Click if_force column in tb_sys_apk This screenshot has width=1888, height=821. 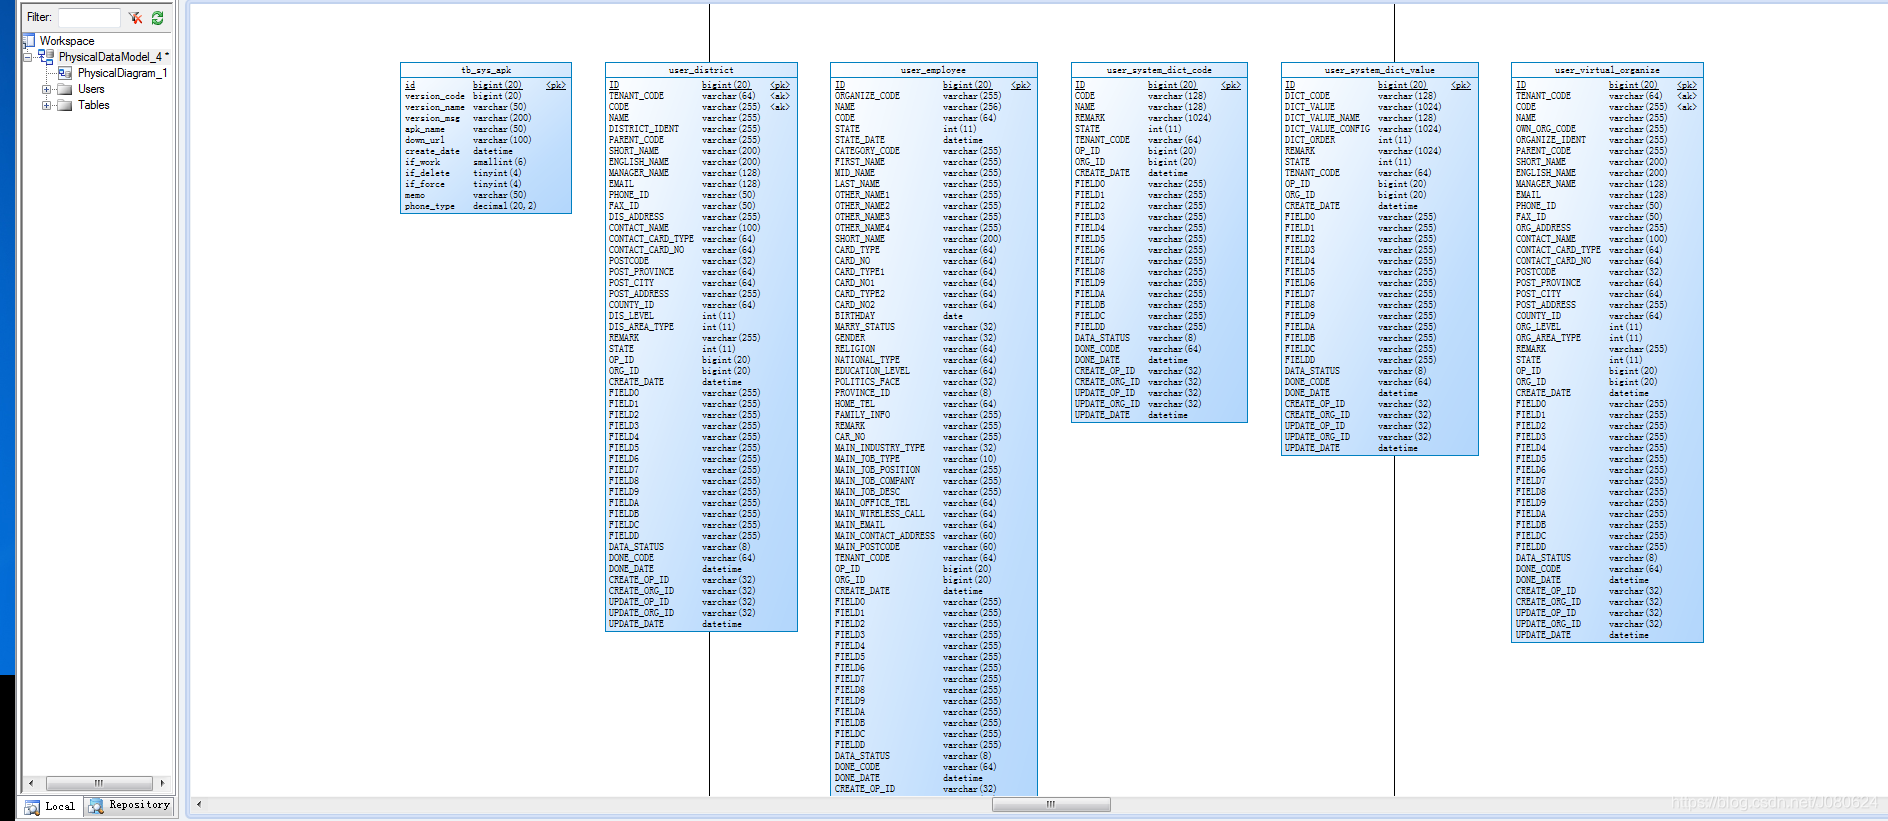click(x=425, y=184)
